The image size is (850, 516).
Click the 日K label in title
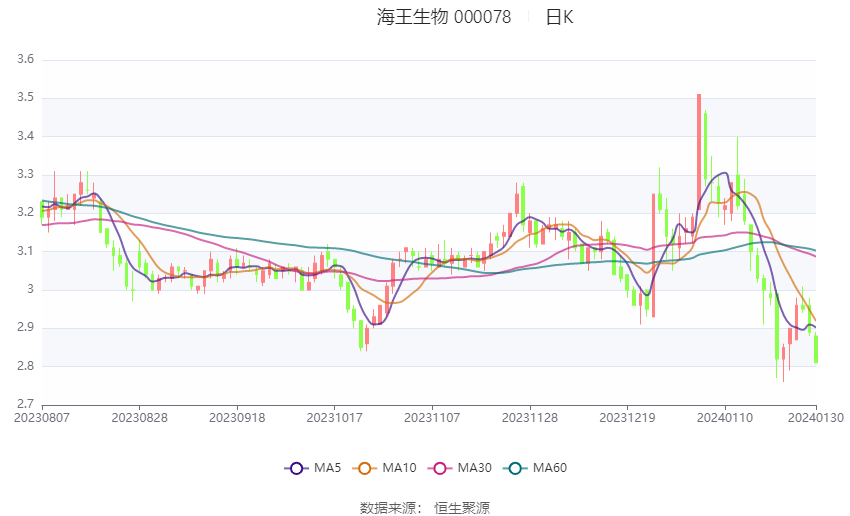tap(559, 17)
